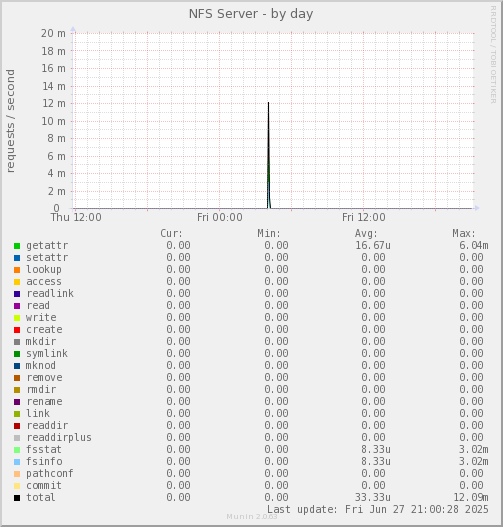503x527 pixels.
Task: Click the Fri 12:00 x-axis label
Action: coord(364,217)
